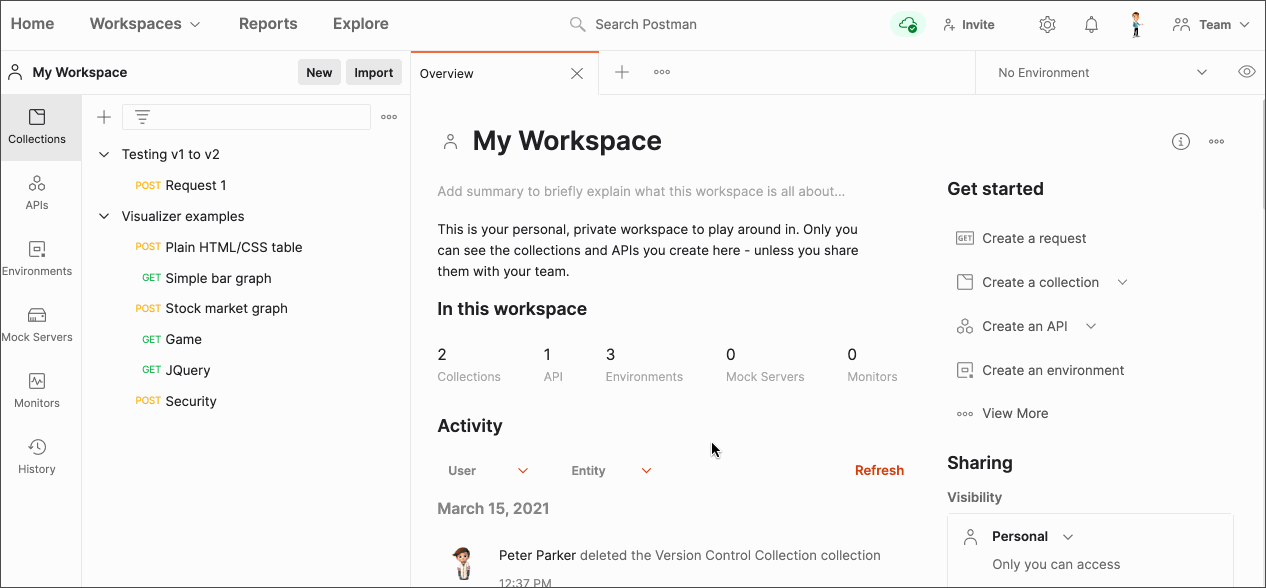Open Request 1 in the collection
The width and height of the screenshot is (1266, 588).
click(196, 185)
